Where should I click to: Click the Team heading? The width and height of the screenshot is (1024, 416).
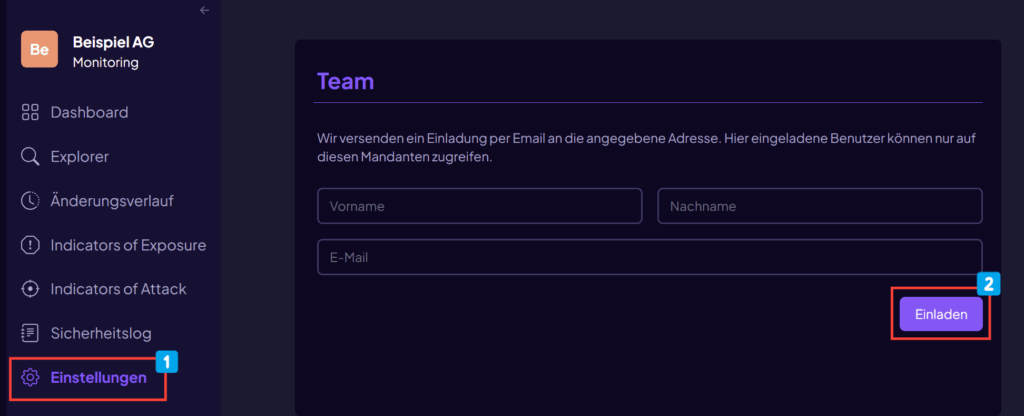click(x=345, y=82)
